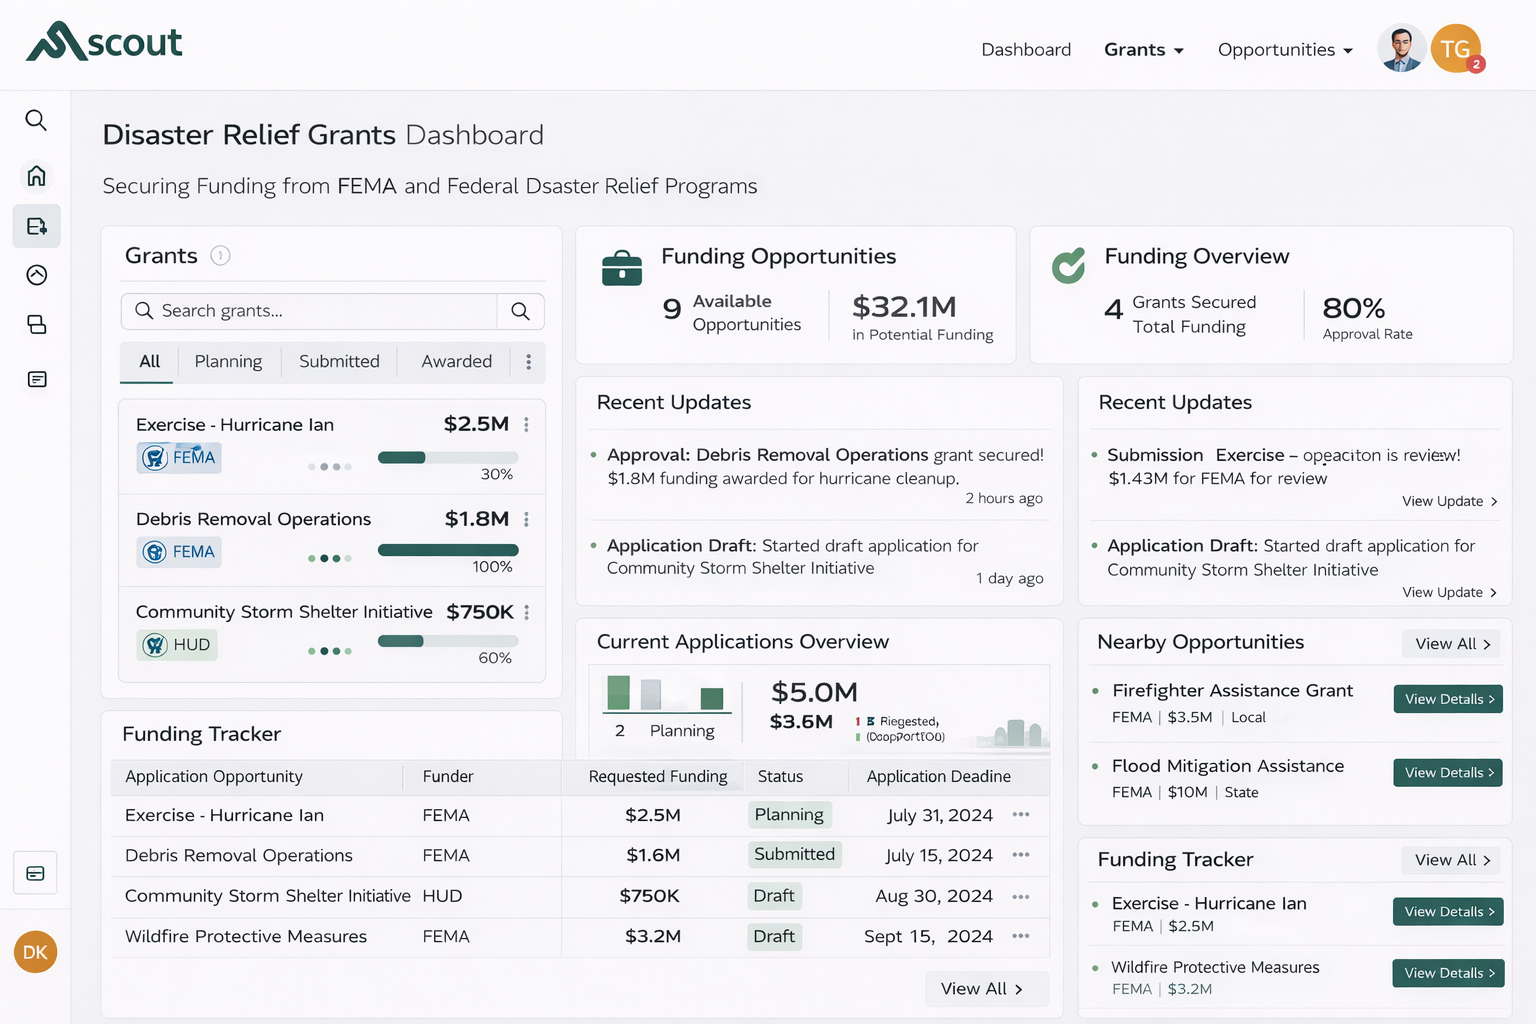Click the Draft status for Community Storm Shelter Initiative
This screenshot has height=1024, width=1536.
coord(774,896)
